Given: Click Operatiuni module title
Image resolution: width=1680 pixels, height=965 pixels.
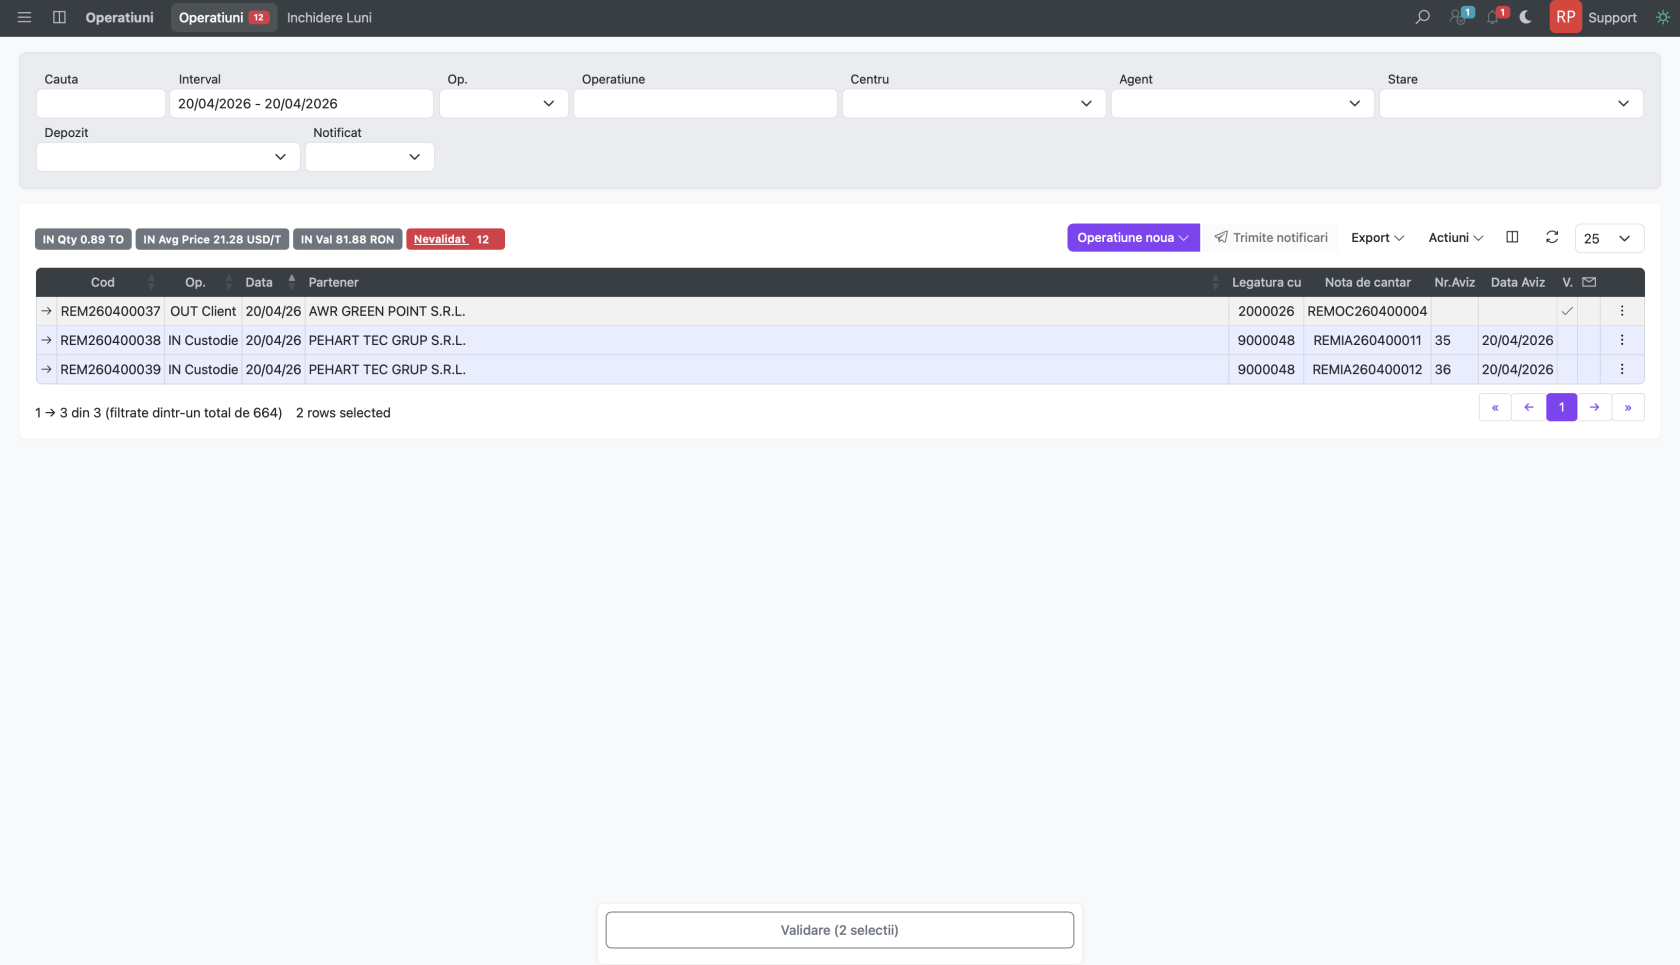Looking at the screenshot, I should 119,17.
